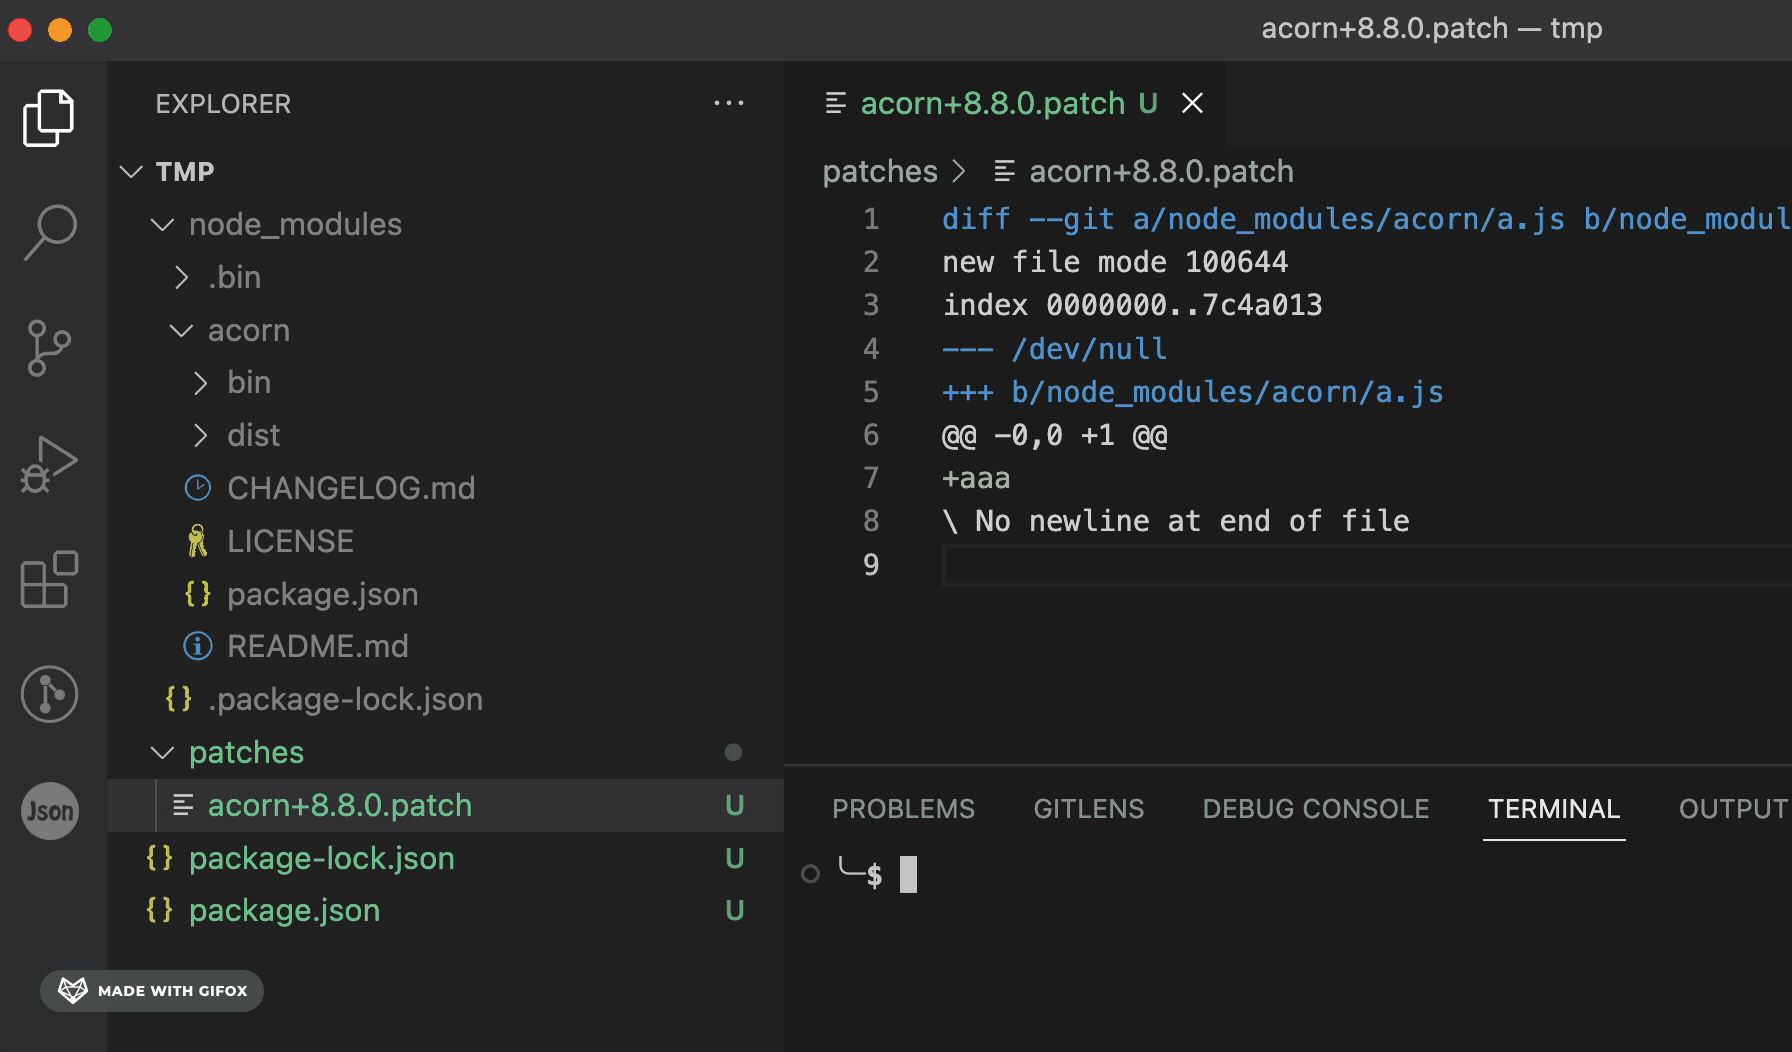This screenshot has height=1052, width=1792.
Task: Click the patches breadcrumb in editor
Action: tap(879, 172)
